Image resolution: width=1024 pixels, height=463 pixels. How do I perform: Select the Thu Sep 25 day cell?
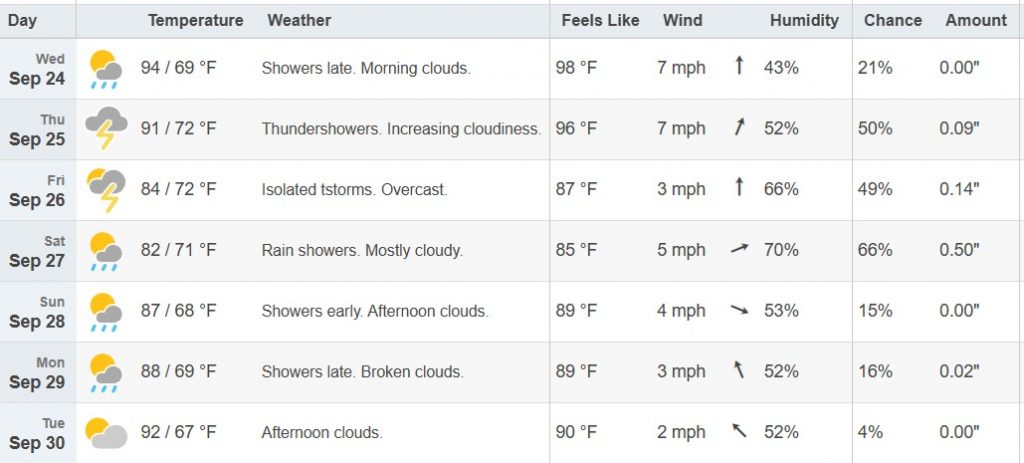[x=38, y=129]
